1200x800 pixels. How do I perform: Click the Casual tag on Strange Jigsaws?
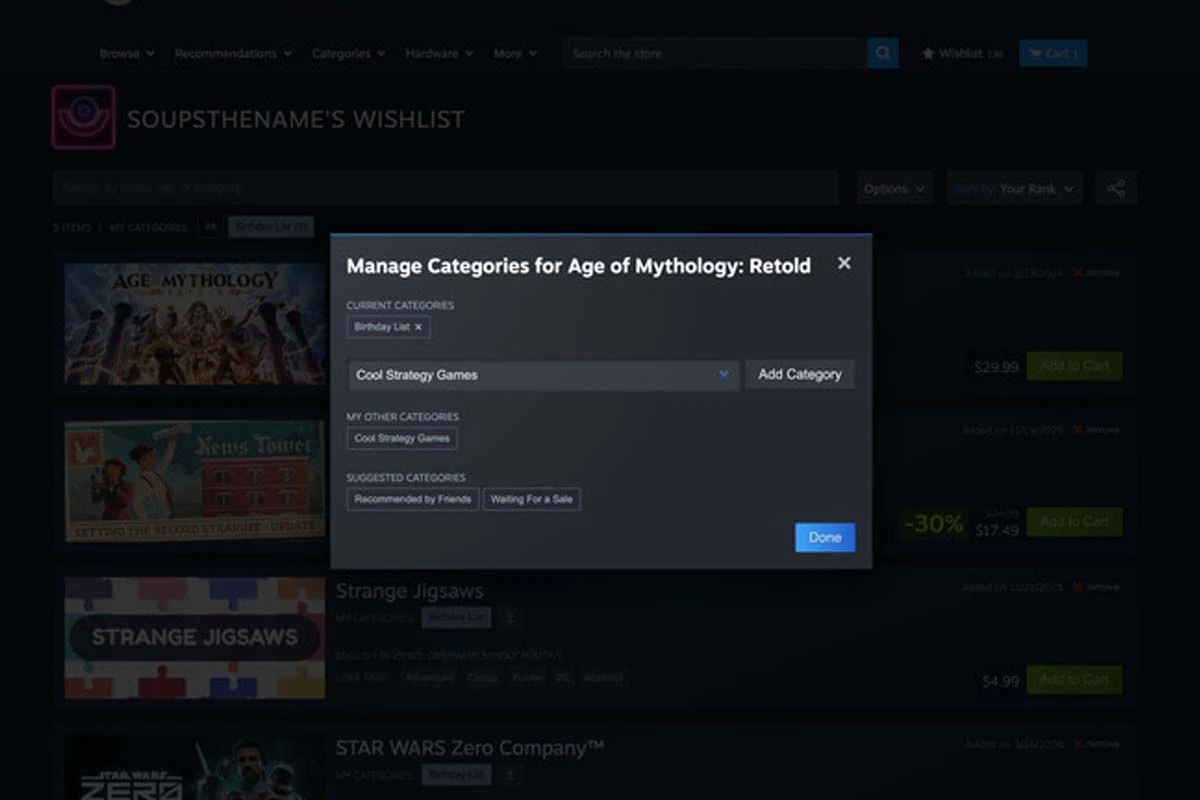[484, 677]
